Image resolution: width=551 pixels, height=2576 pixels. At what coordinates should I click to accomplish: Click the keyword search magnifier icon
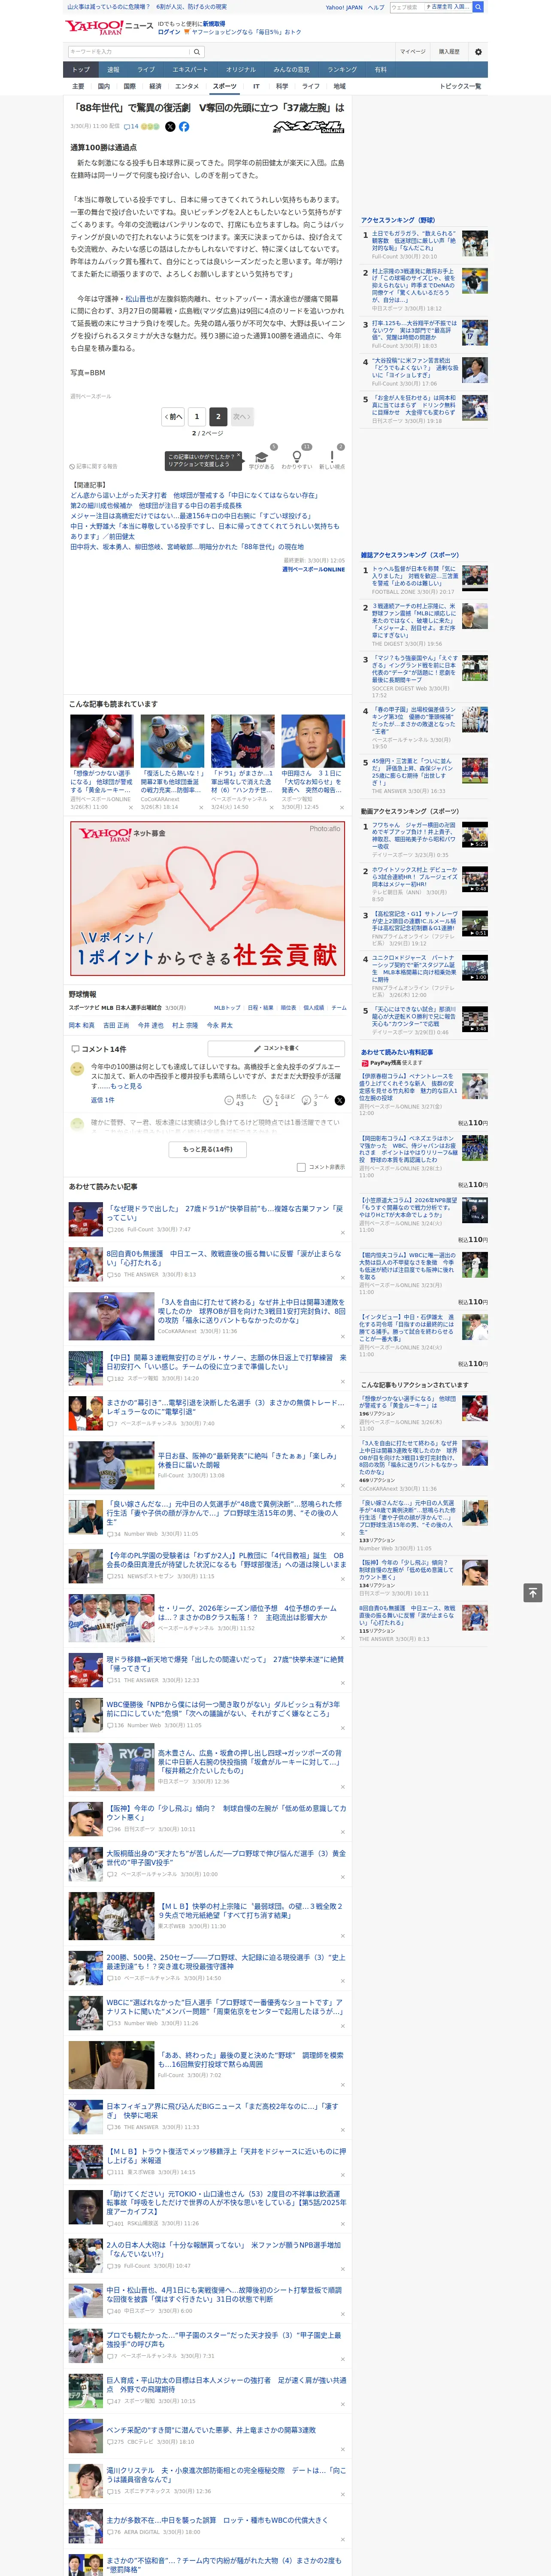[x=197, y=52]
